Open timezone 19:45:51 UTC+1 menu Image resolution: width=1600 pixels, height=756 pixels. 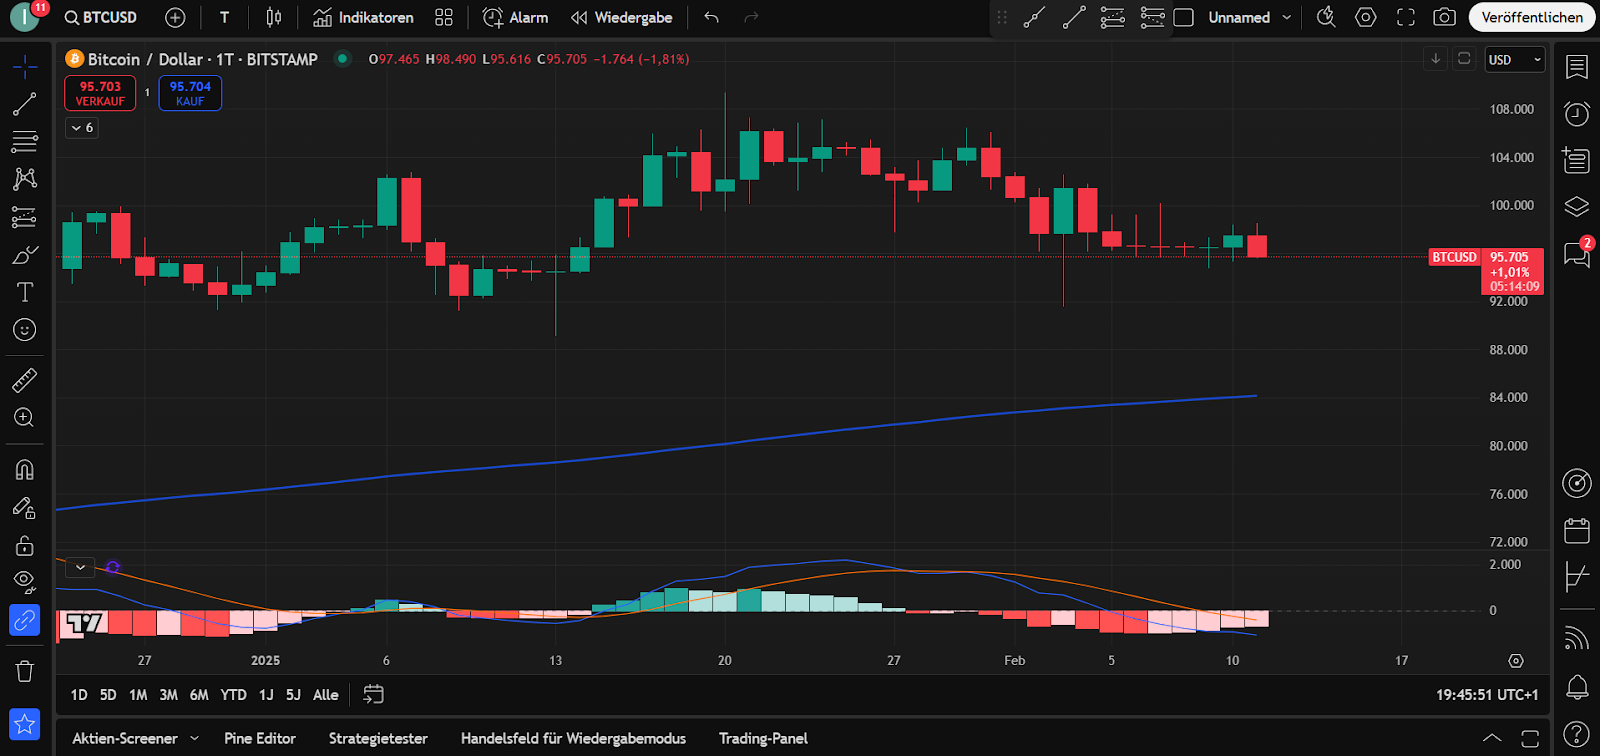(x=1487, y=695)
